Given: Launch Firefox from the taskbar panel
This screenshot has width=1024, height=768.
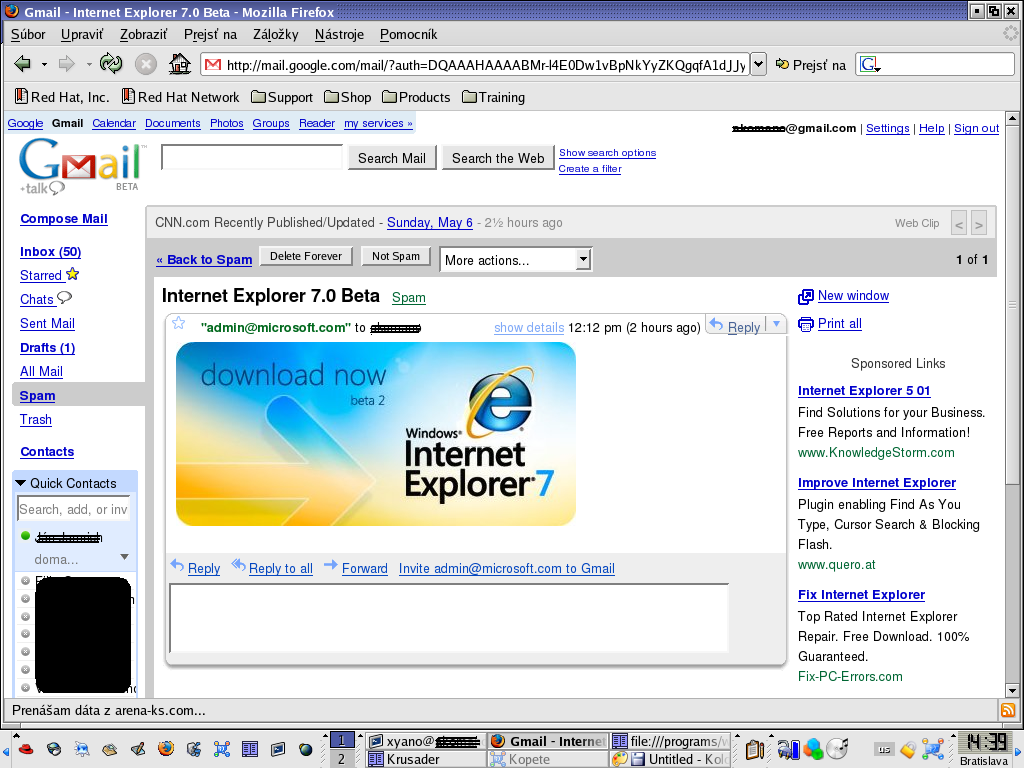Looking at the screenshot, I should pyautogui.click(x=166, y=748).
